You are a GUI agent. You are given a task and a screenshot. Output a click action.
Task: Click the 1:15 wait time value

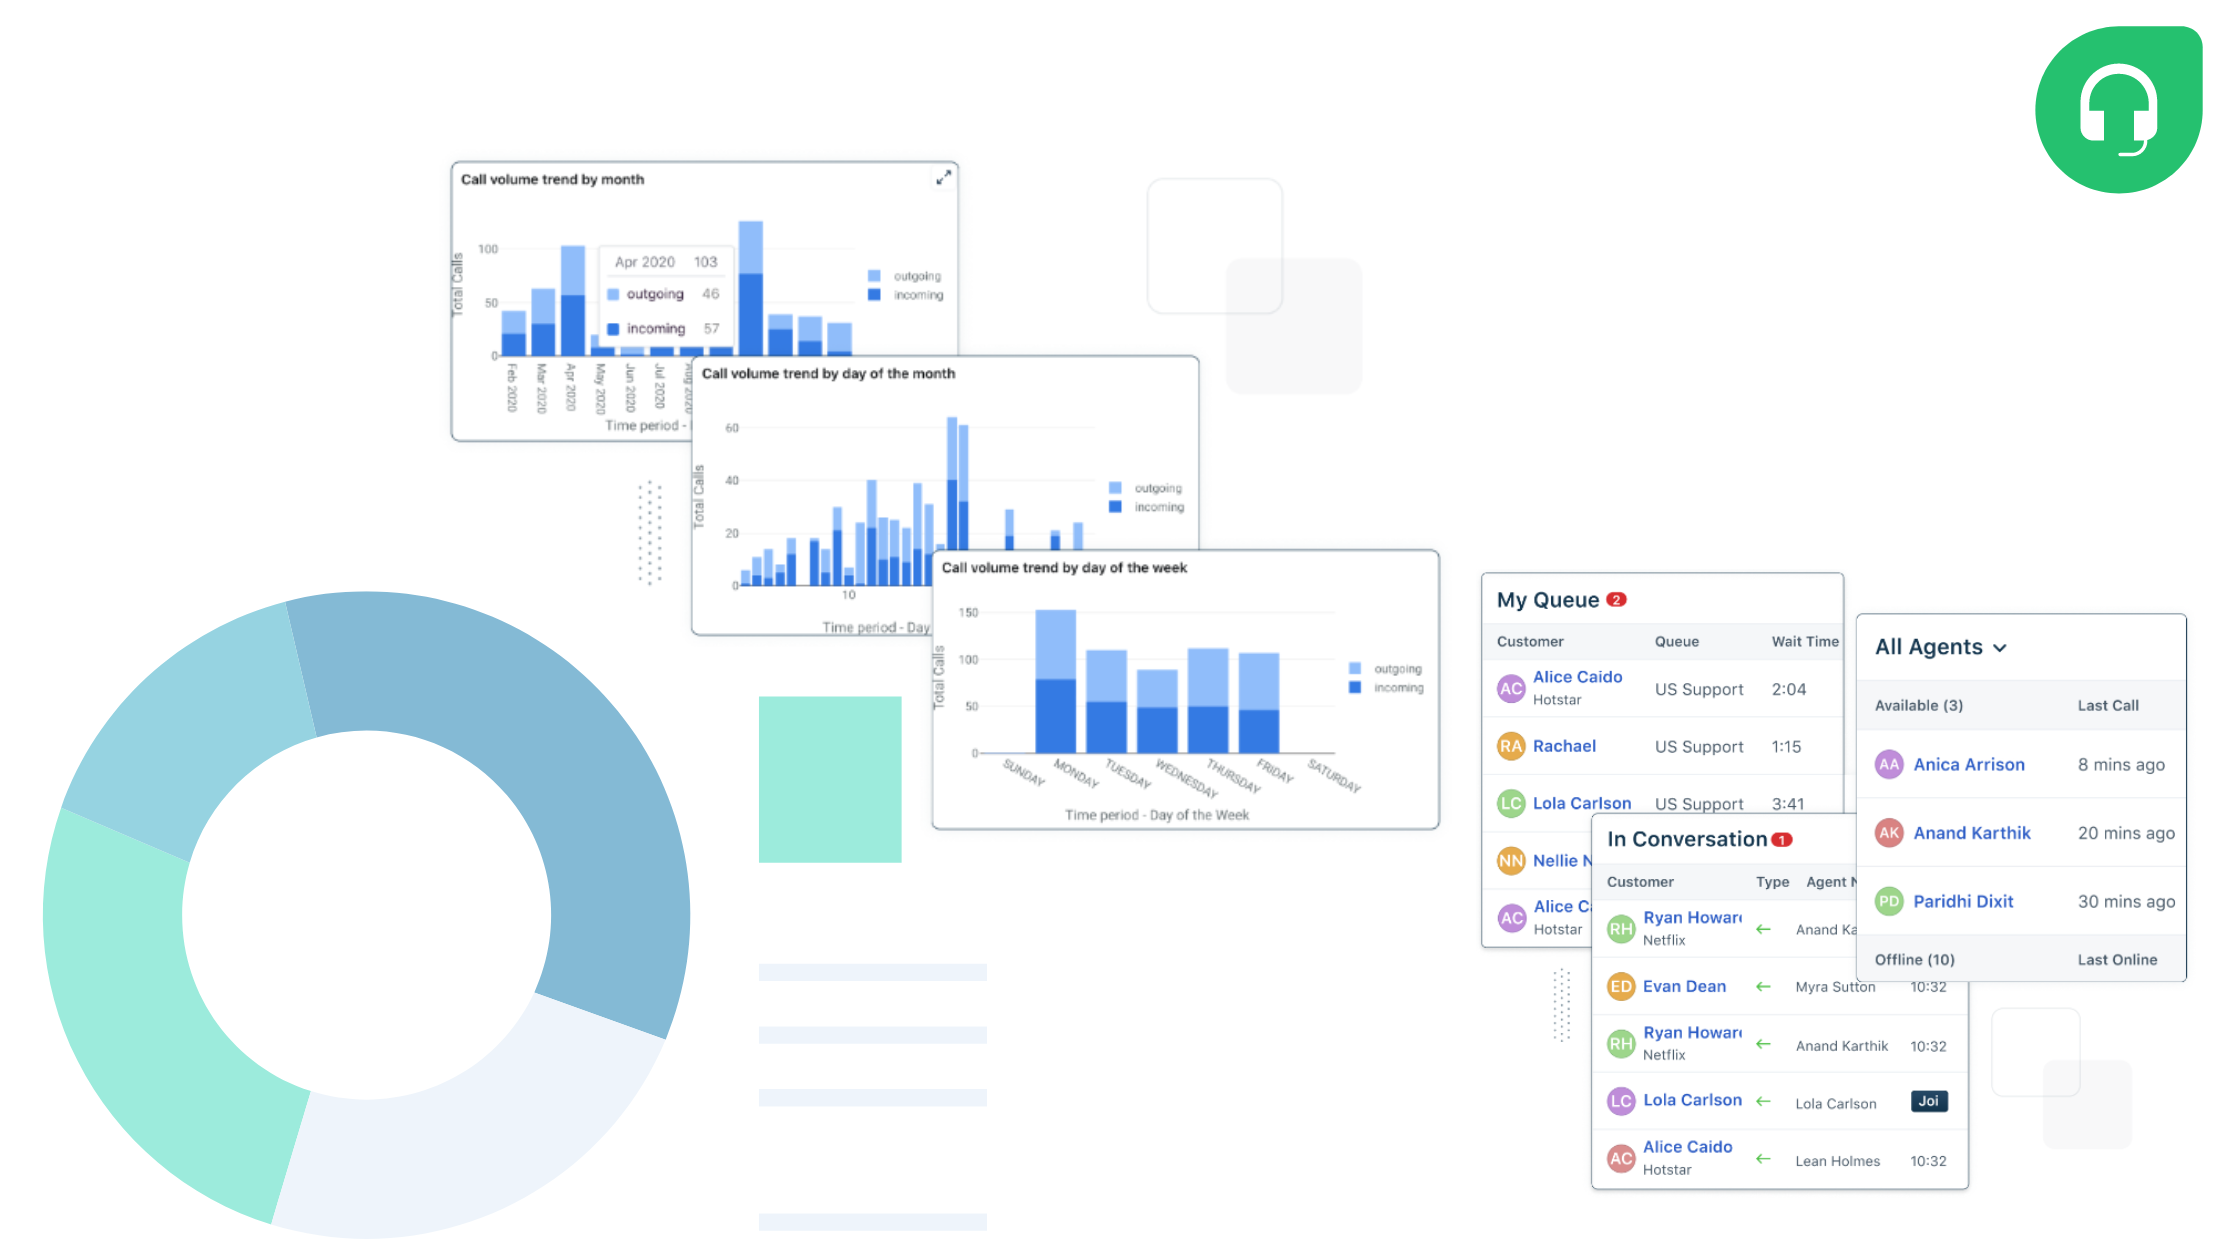[x=1786, y=747]
